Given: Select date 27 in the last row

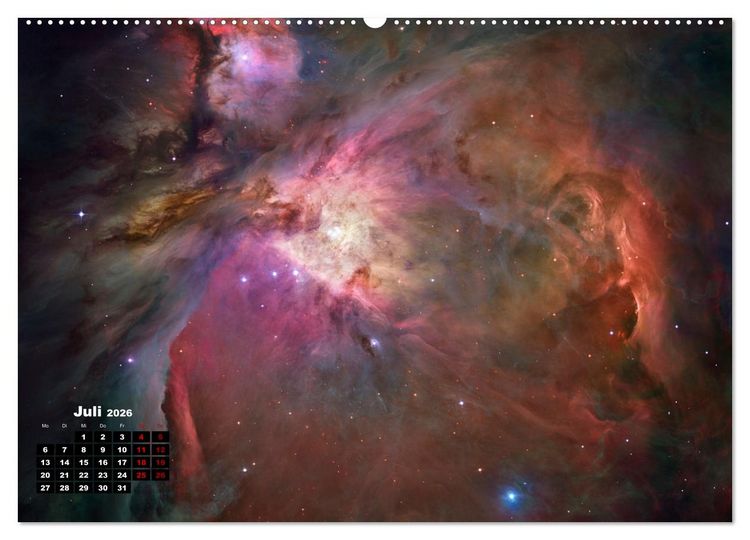Looking at the screenshot, I should tap(45, 488).
